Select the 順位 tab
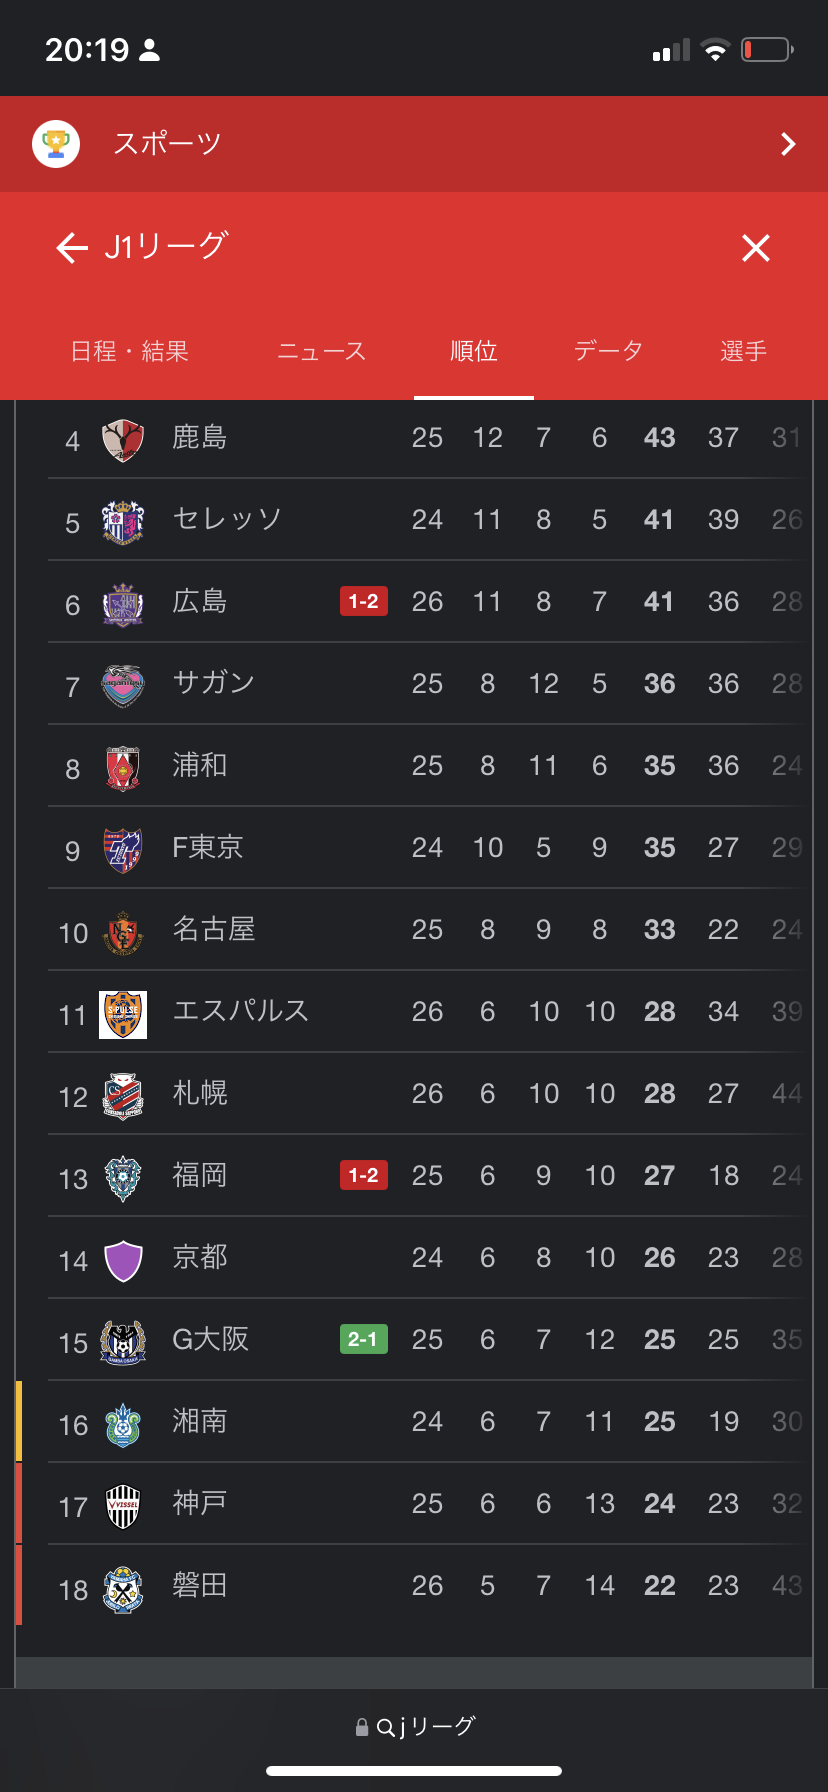Image resolution: width=828 pixels, height=1792 pixels. [474, 351]
